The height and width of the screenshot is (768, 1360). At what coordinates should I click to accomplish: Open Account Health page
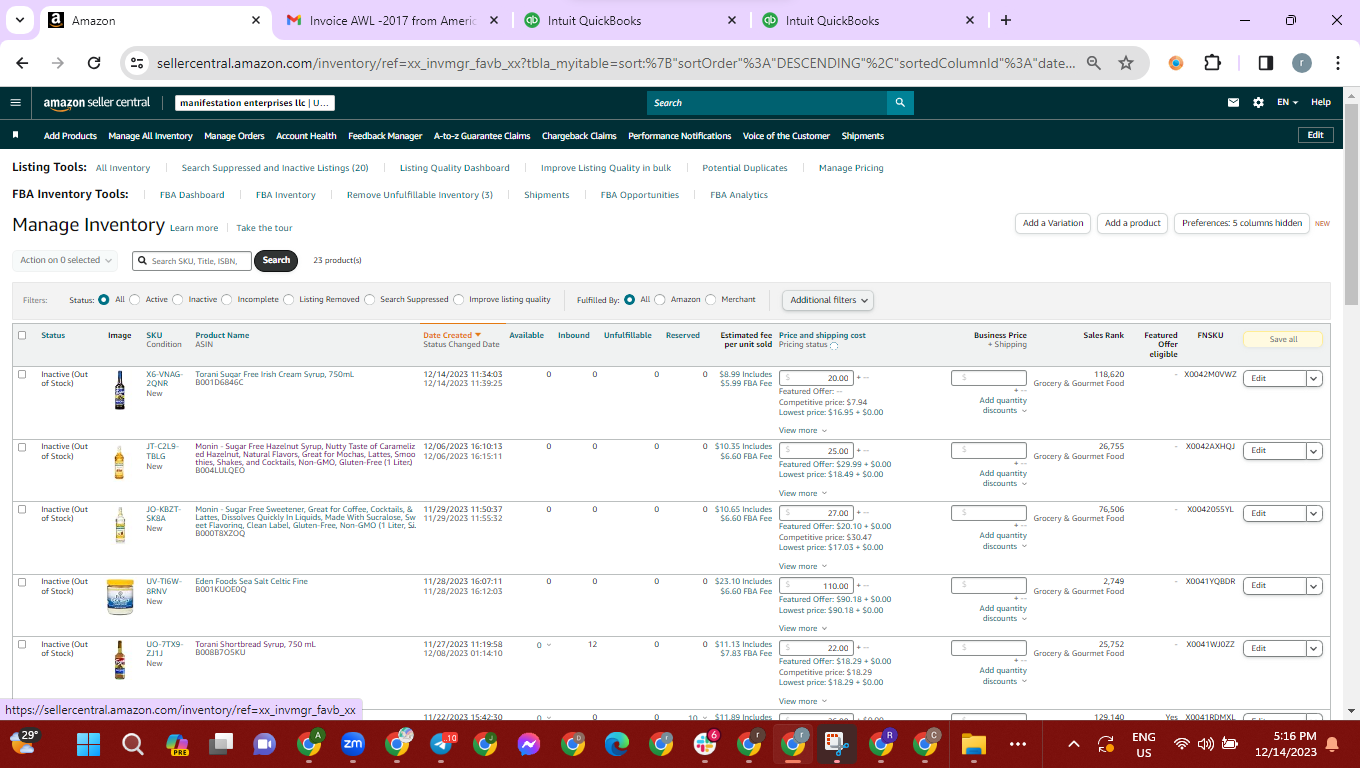coord(306,136)
